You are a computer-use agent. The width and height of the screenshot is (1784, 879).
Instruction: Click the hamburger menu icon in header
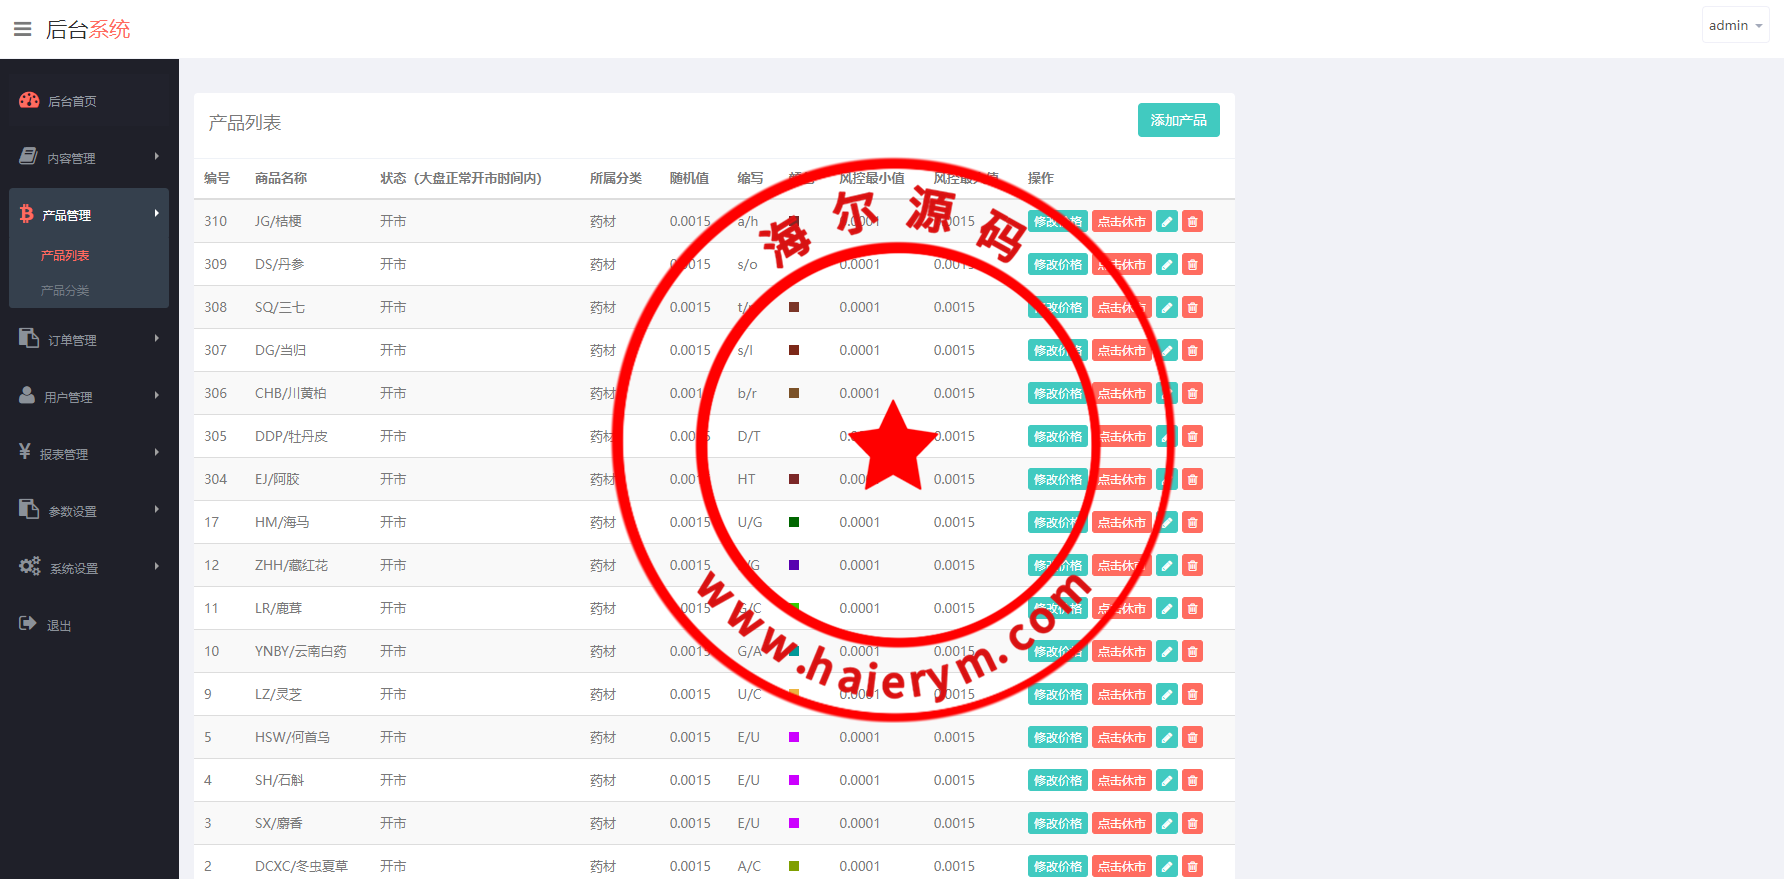pos(22,29)
